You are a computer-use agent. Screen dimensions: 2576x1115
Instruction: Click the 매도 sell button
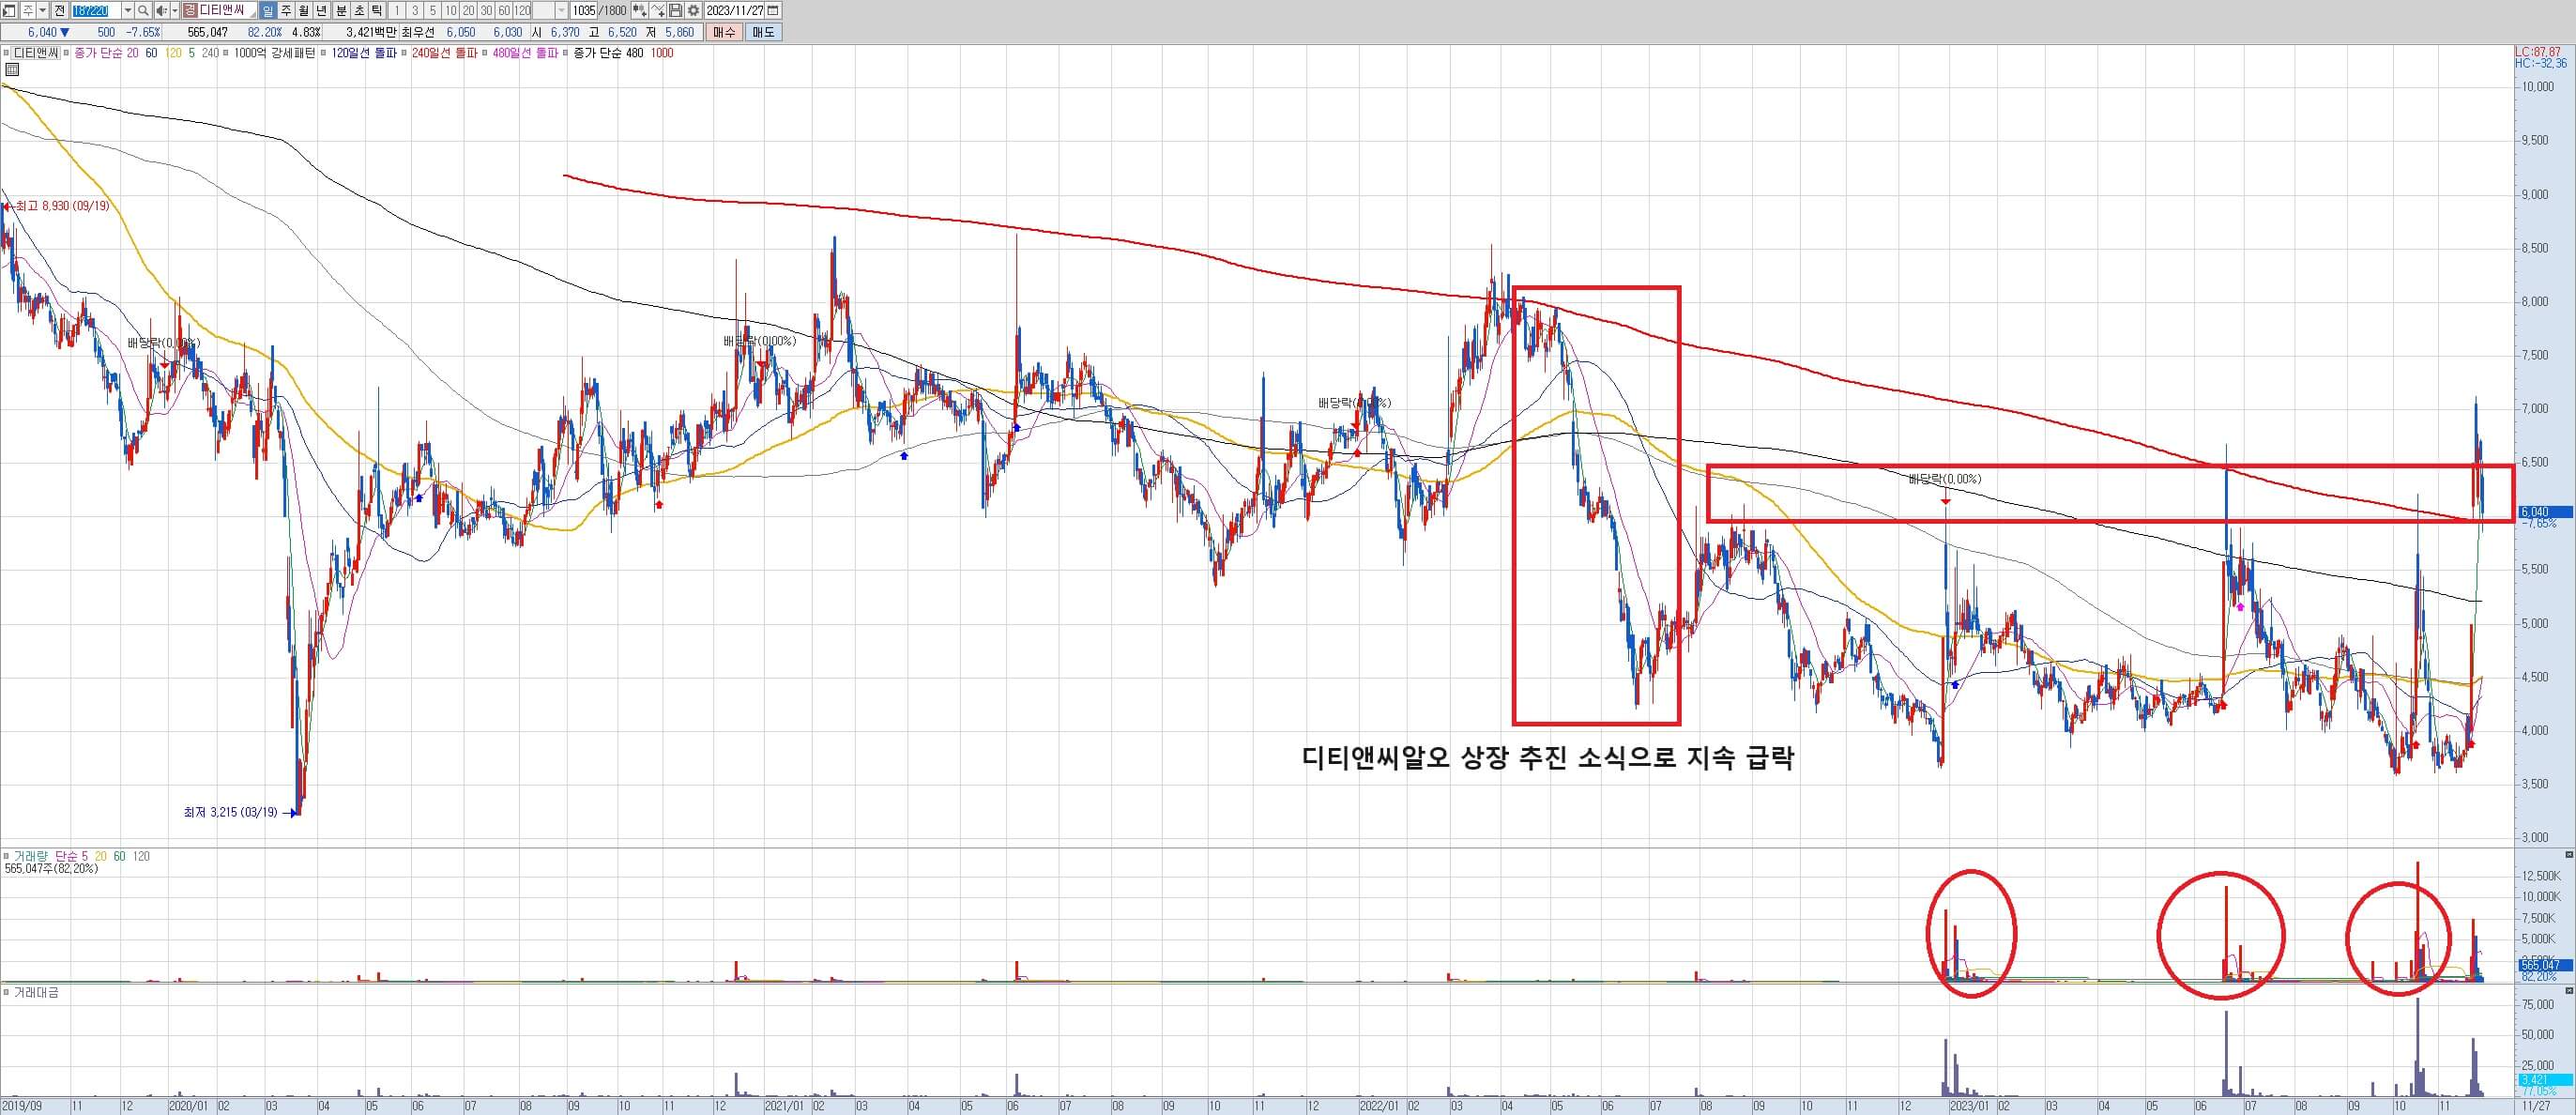point(763,32)
